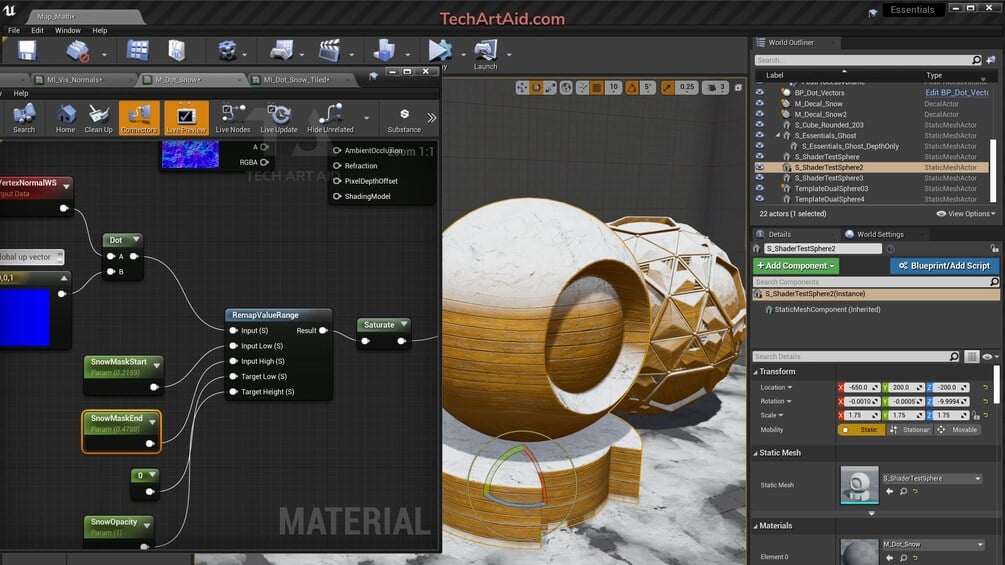Open Location type dropdown arrow
This screenshot has width=1005, height=565.
click(790, 388)
